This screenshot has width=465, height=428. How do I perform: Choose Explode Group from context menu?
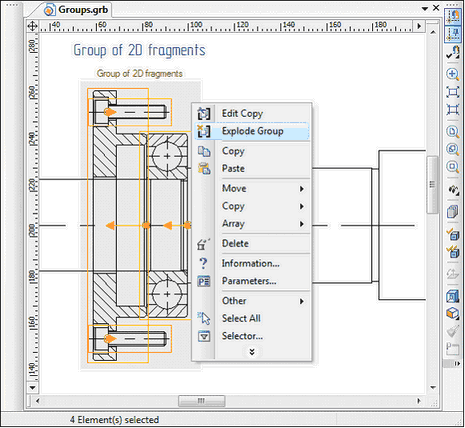[253, 131]
